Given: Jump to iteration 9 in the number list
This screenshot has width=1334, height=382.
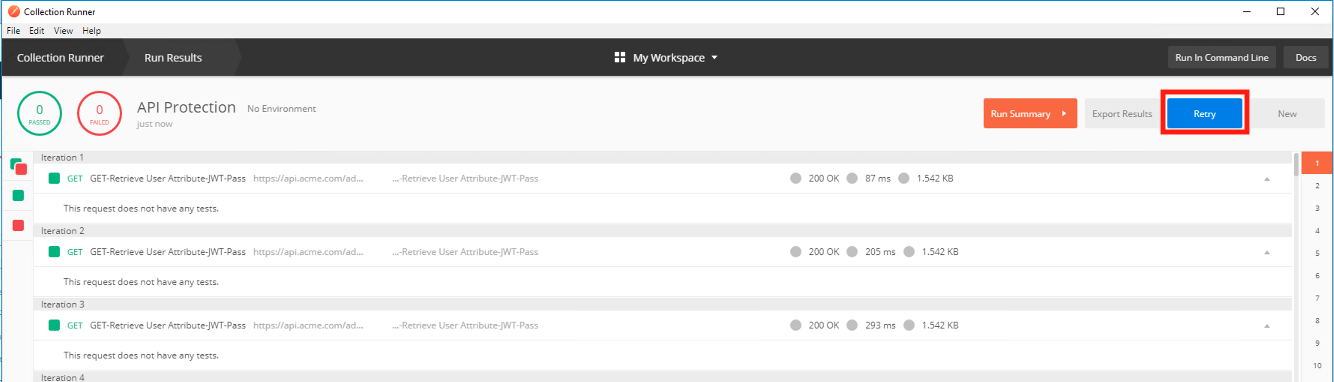Looking at the screenshot, I should coord(1317,343).
